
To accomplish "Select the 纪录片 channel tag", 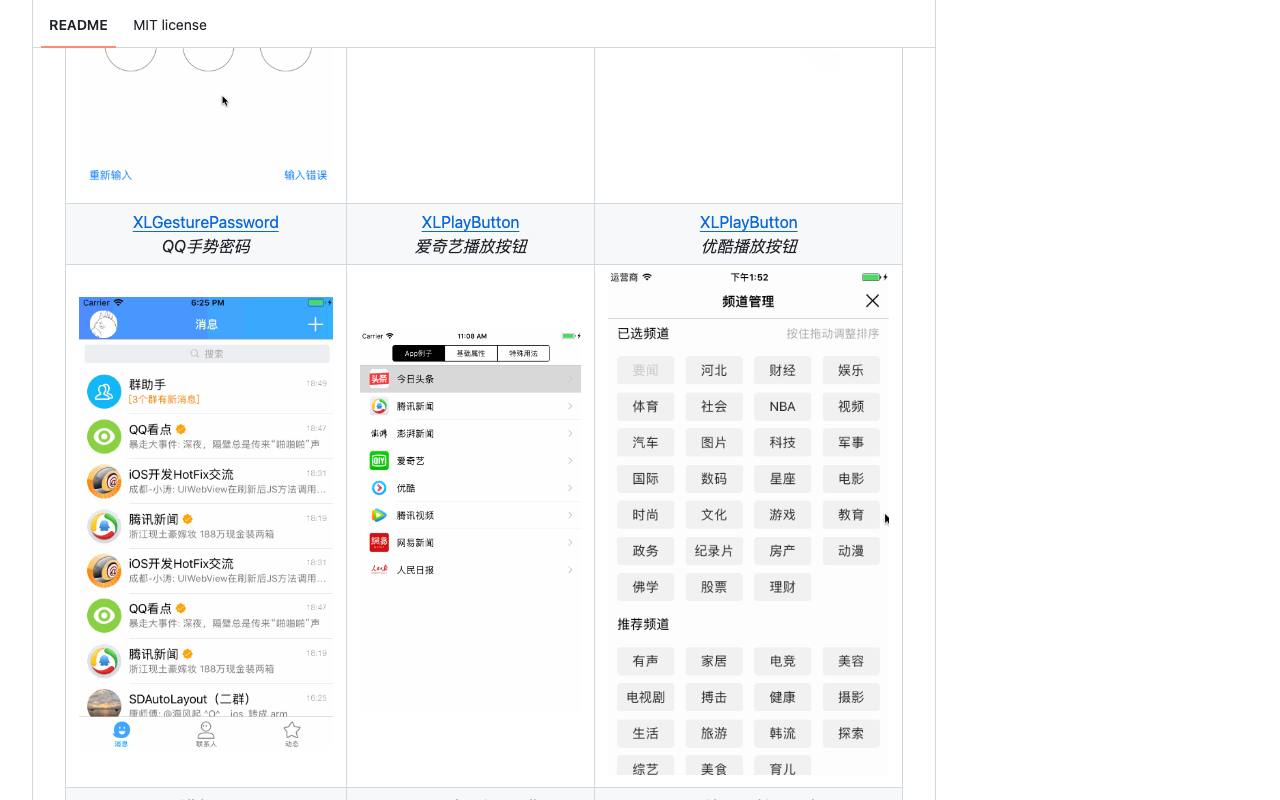I will pos(714,551).
